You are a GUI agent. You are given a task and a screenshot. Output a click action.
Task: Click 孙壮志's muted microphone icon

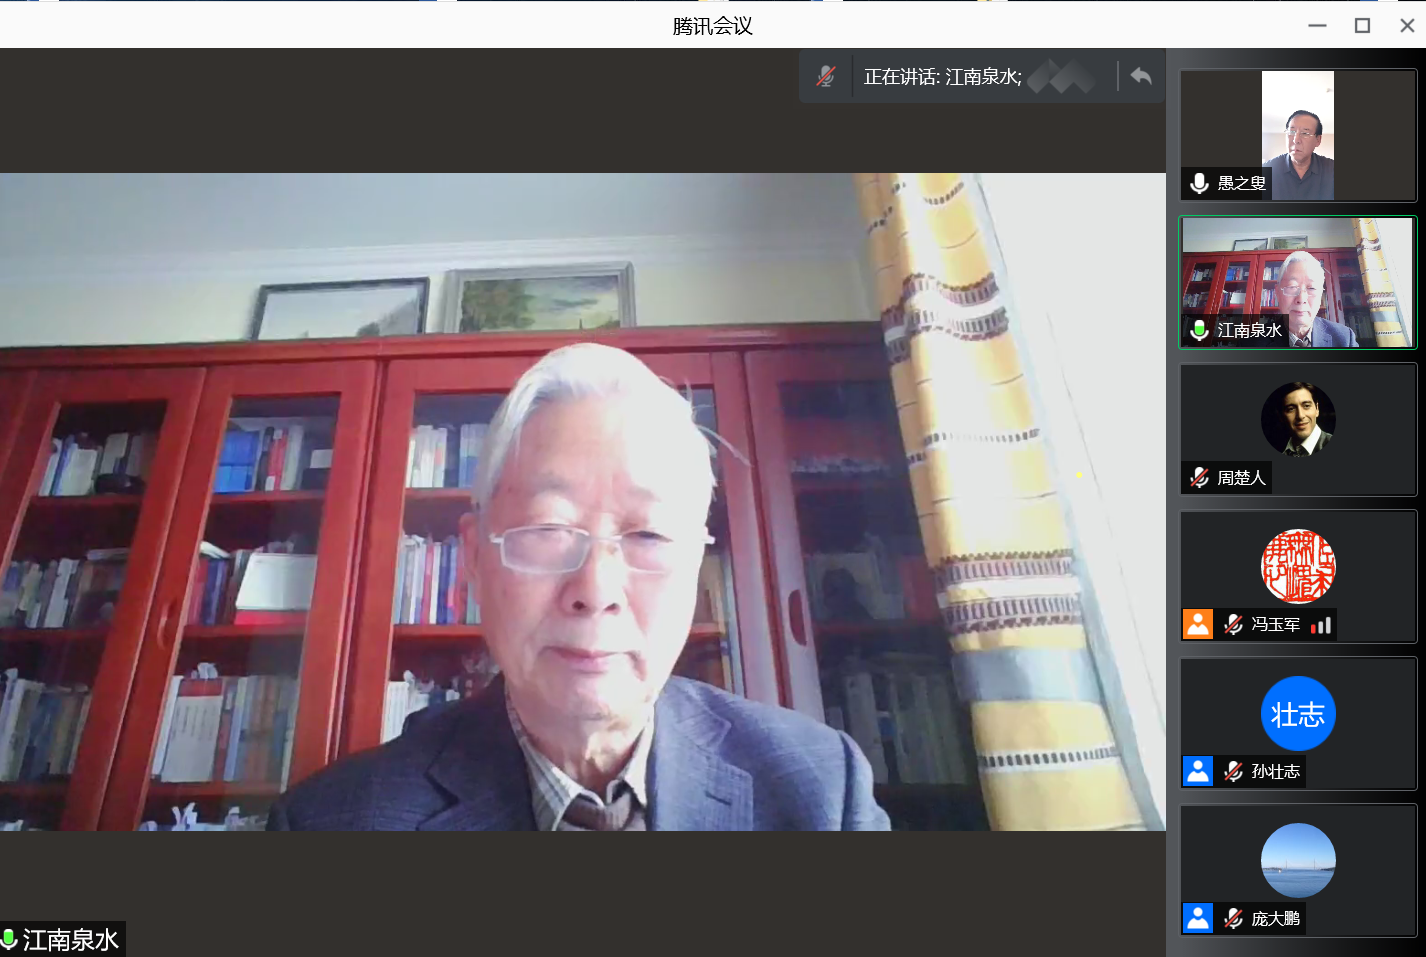point(1234,771)
